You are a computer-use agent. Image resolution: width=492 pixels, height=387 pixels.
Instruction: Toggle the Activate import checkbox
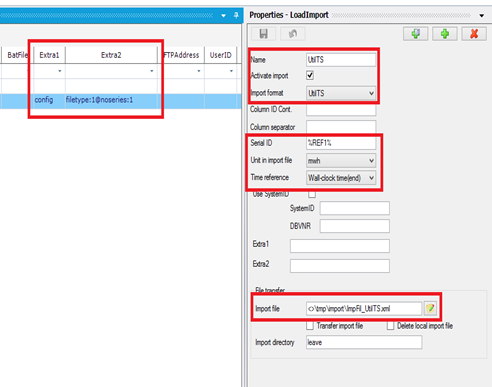(310, 75)
